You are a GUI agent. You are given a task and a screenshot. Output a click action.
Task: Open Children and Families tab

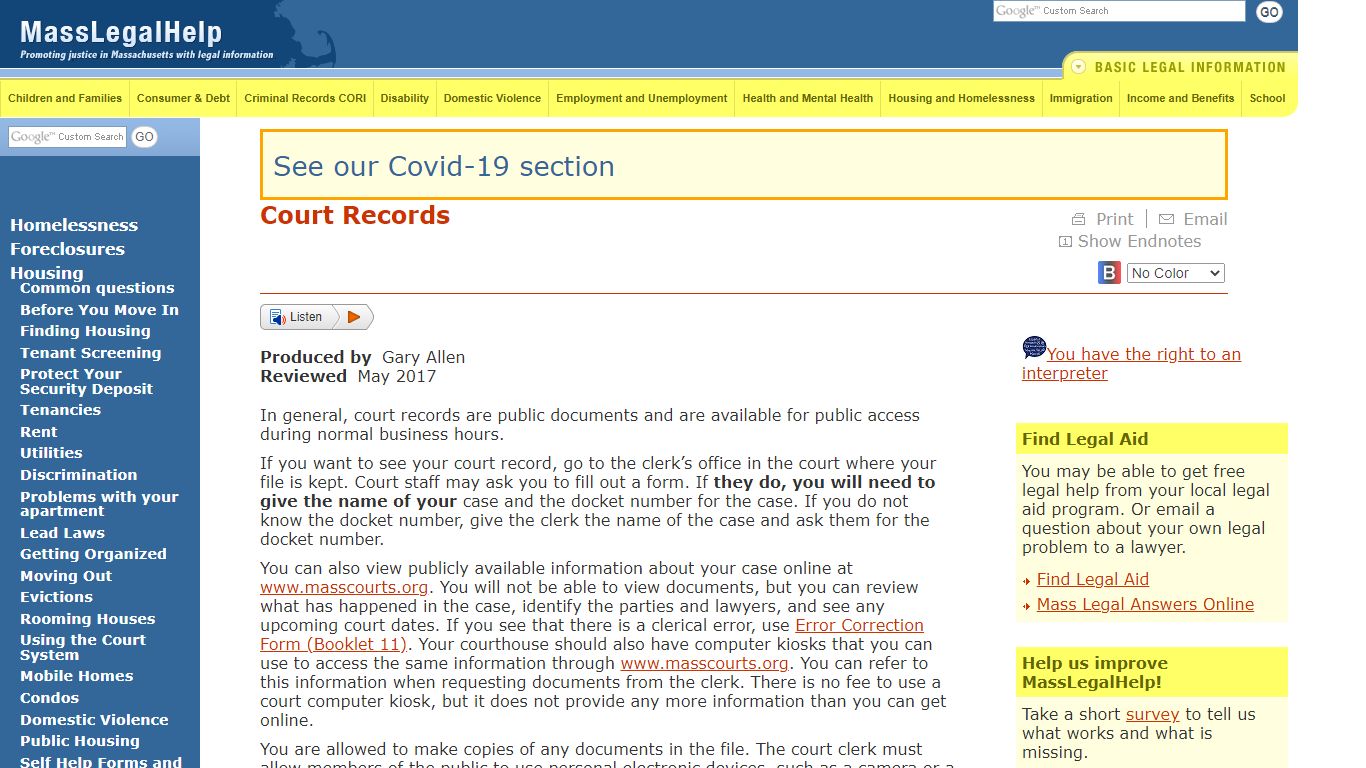click(65, 98)
